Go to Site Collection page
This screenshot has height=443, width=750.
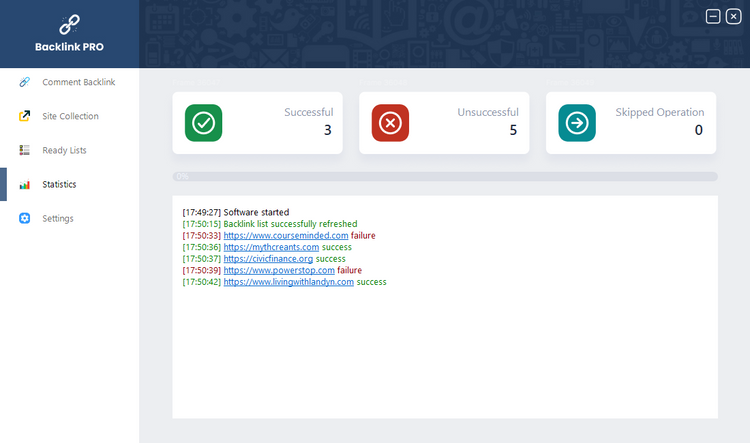(x=70, y=116)
